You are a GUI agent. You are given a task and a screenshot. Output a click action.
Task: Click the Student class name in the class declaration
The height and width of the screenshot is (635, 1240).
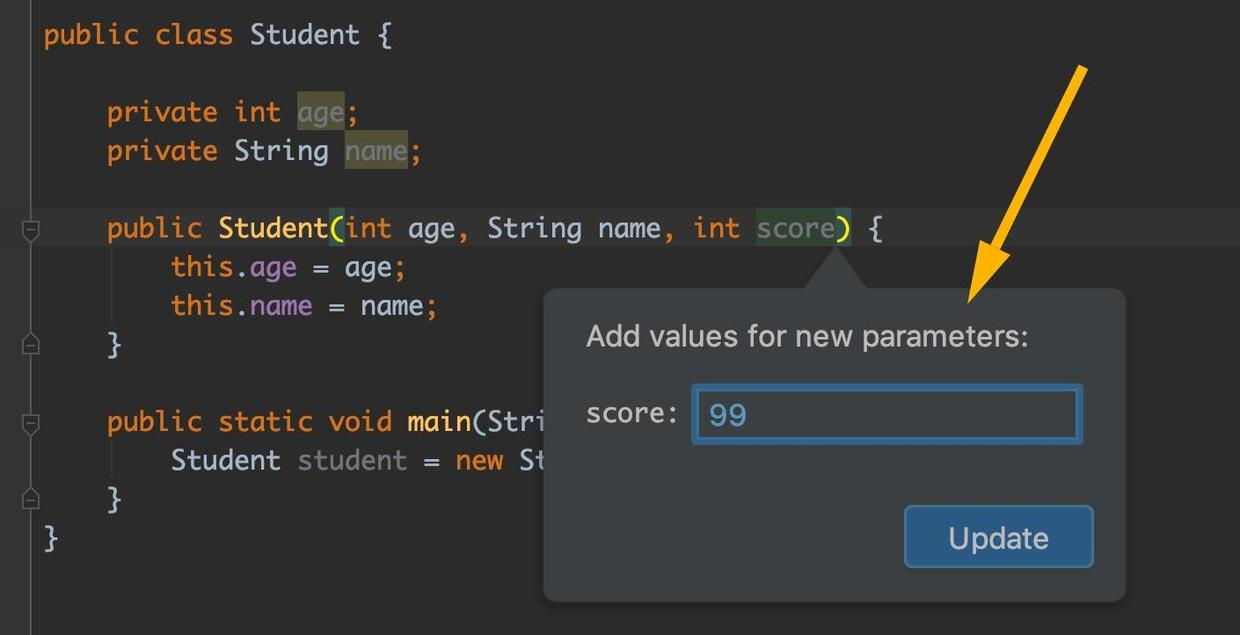tap(304, 35)
